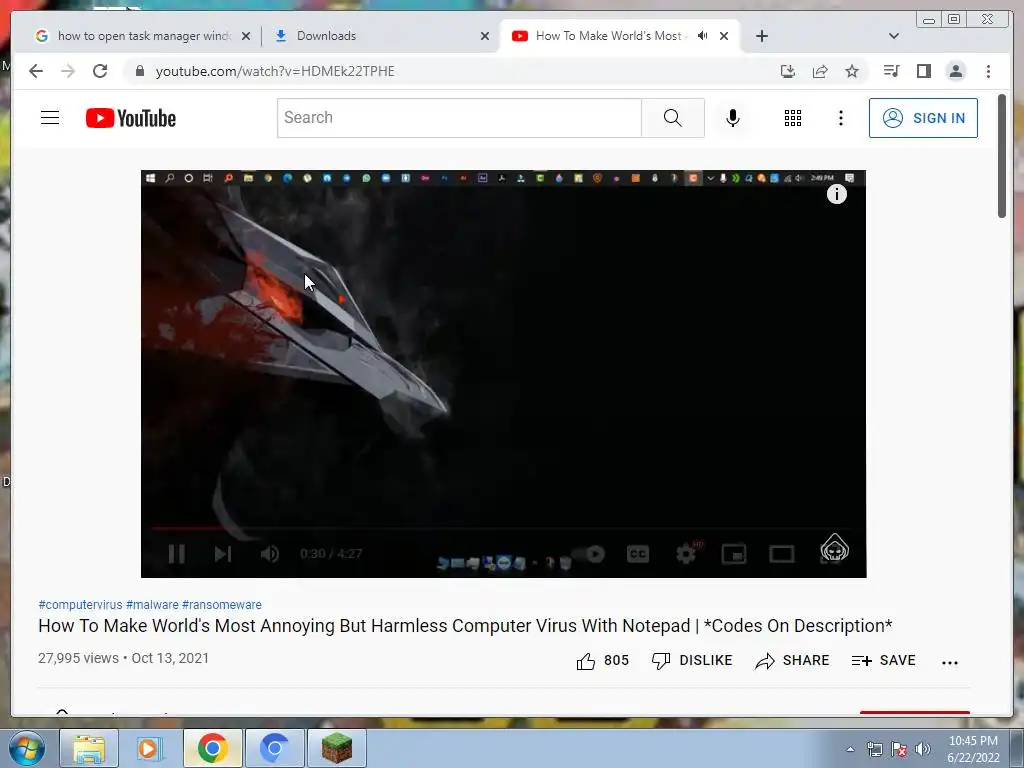Open Windows Explorer from taskbar
This screenshot has width=1024, height=768.
(89, 748)
